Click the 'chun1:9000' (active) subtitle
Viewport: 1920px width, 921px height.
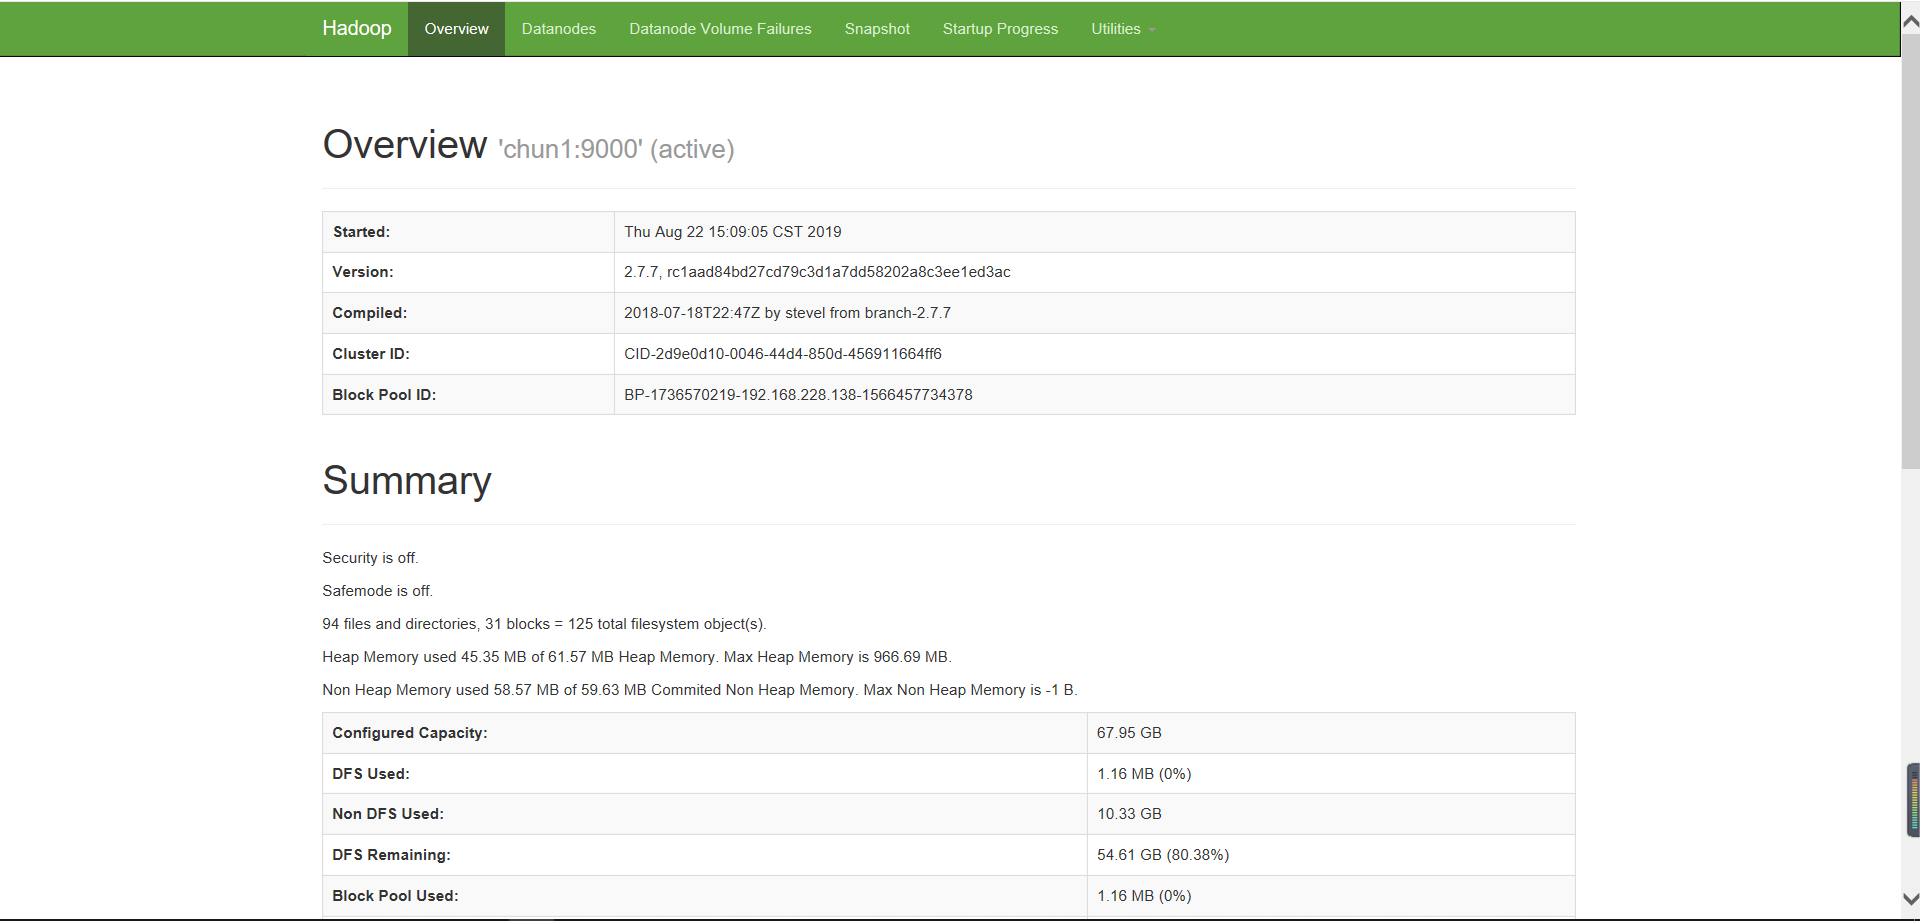click(x=616, y=149)
